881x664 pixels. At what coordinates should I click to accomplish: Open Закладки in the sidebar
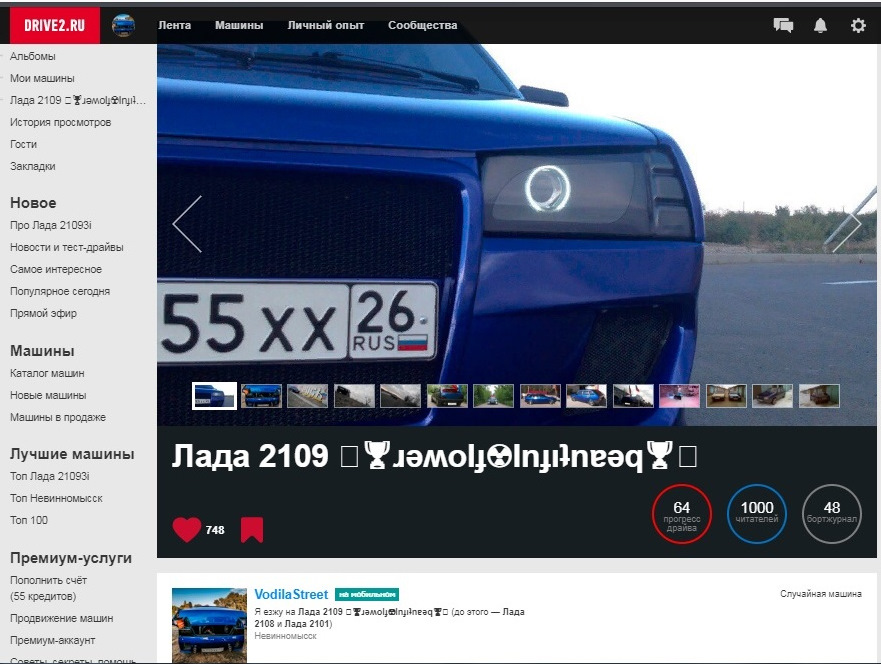point(33,166)
